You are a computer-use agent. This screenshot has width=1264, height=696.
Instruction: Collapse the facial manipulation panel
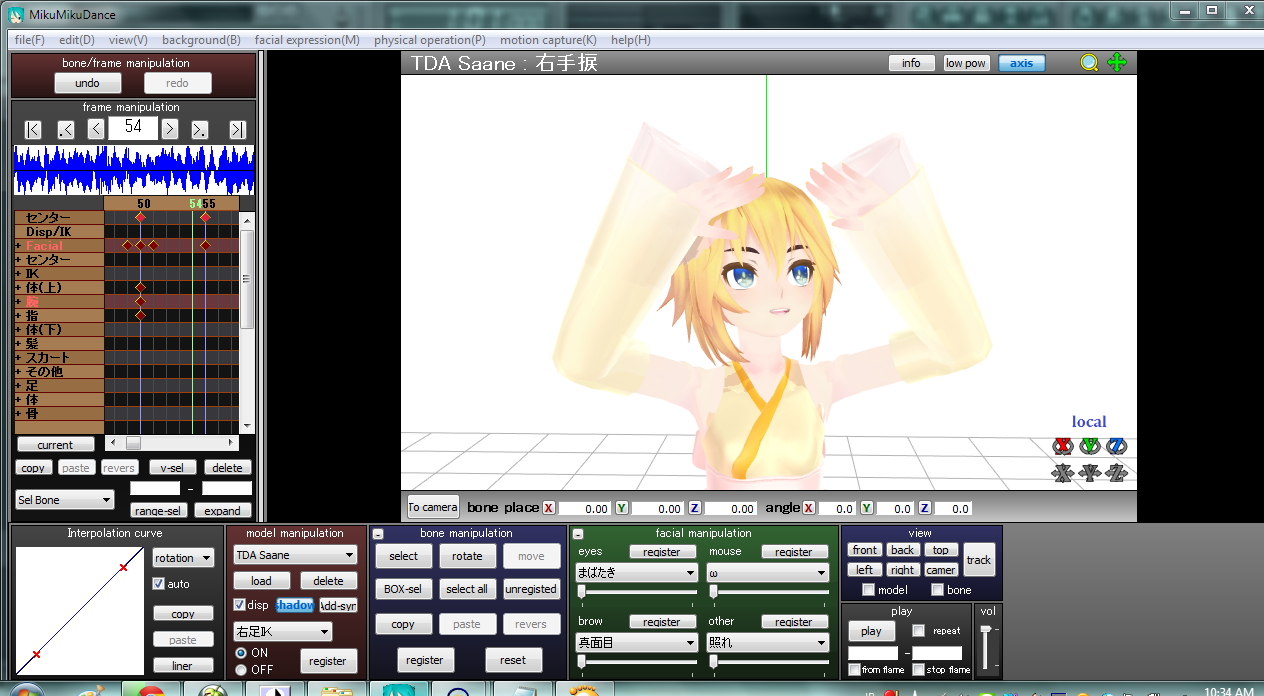click(x=578, y=534)
